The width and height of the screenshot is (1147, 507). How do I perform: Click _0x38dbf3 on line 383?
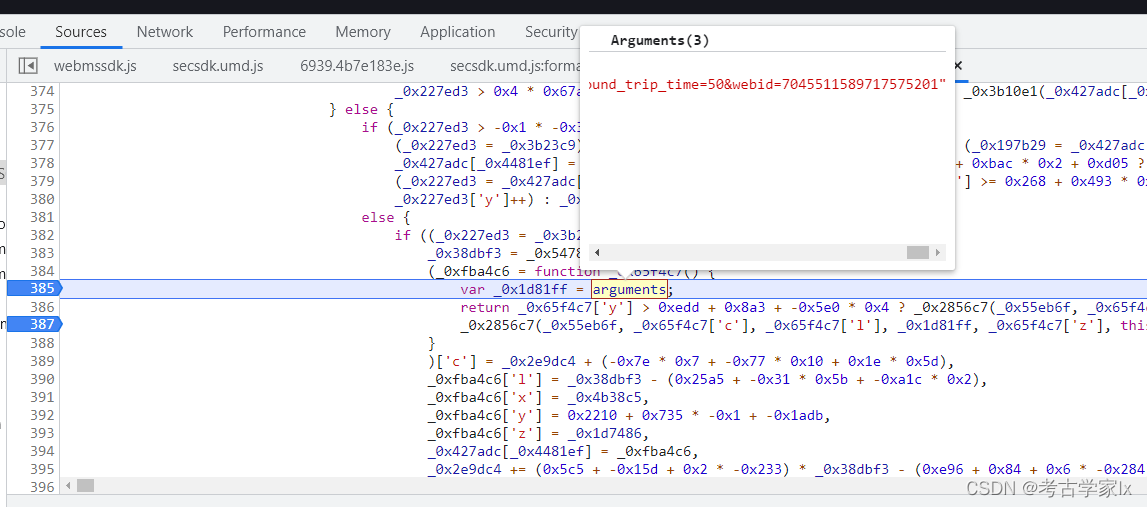[465, 252]
